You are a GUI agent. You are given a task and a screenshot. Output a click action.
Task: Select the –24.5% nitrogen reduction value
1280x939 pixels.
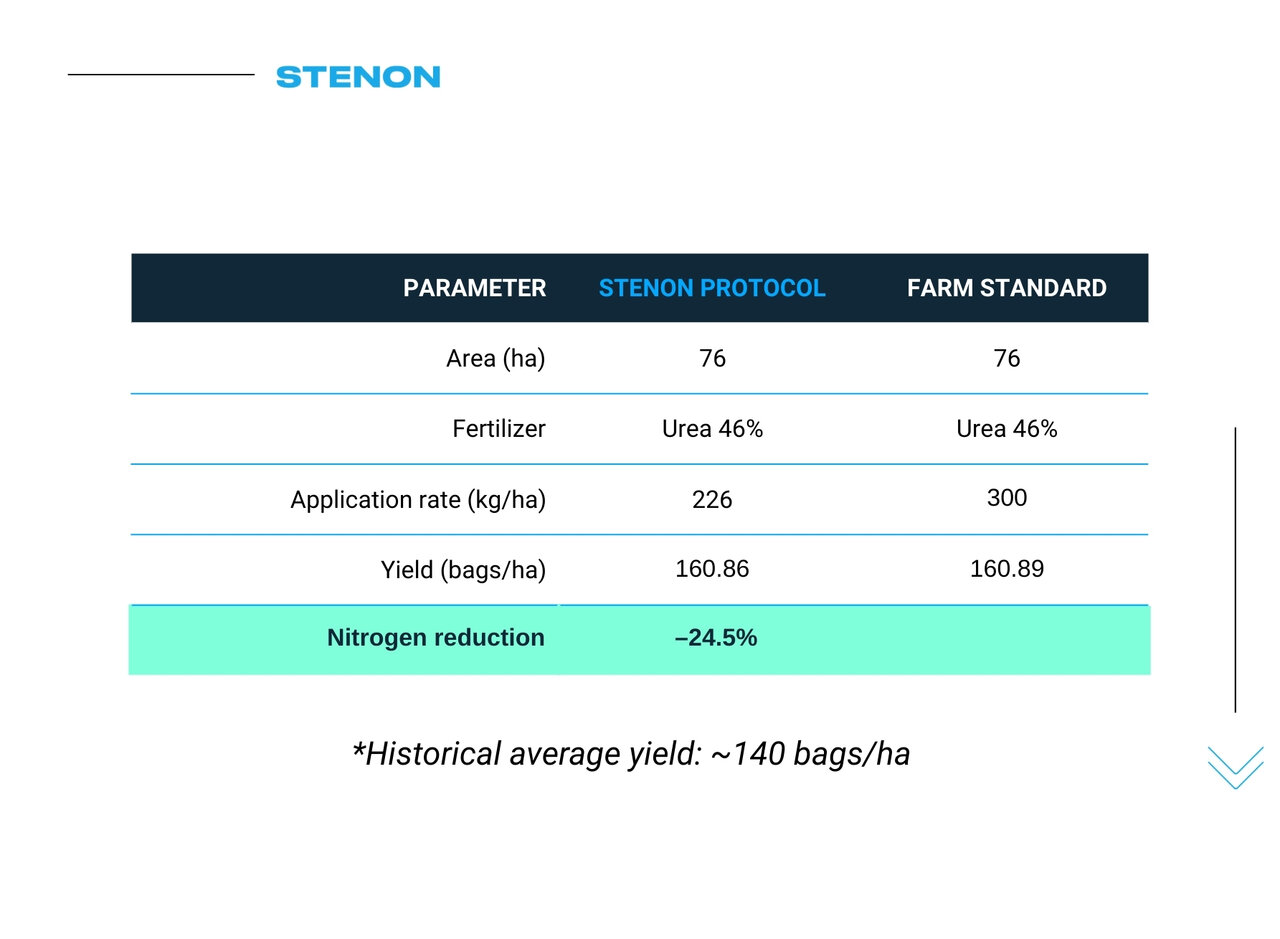(x=716, y=638)
